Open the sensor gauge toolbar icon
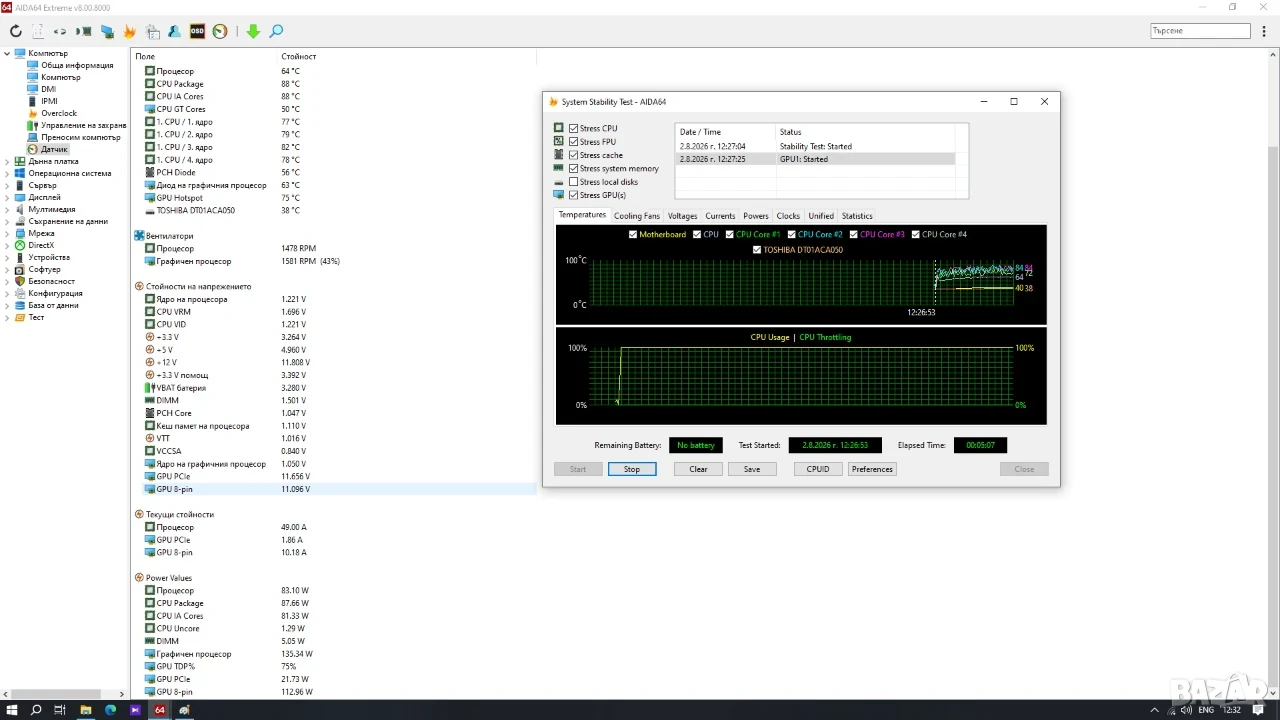Viewport: 1280px width, 720px height. pos(220,31)
